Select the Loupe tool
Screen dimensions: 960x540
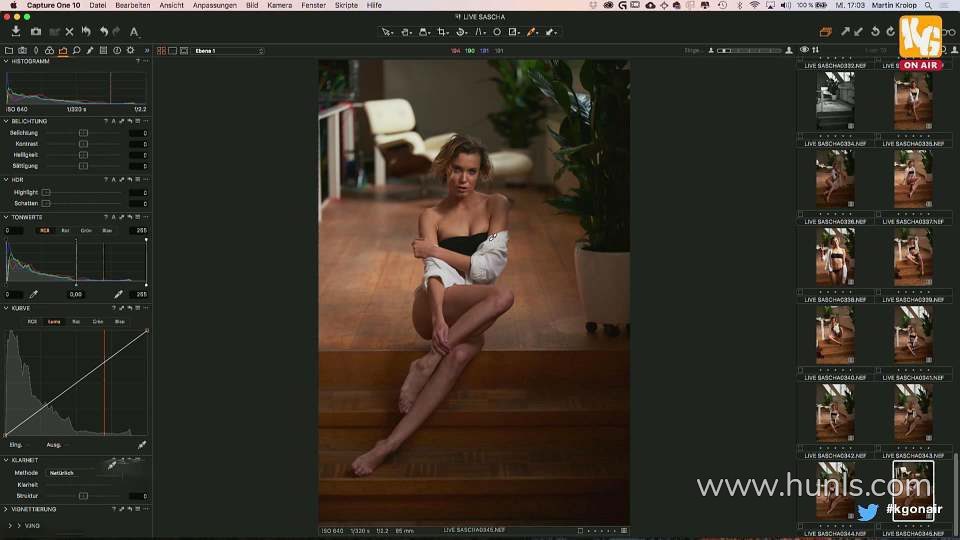tap(423, 32)
